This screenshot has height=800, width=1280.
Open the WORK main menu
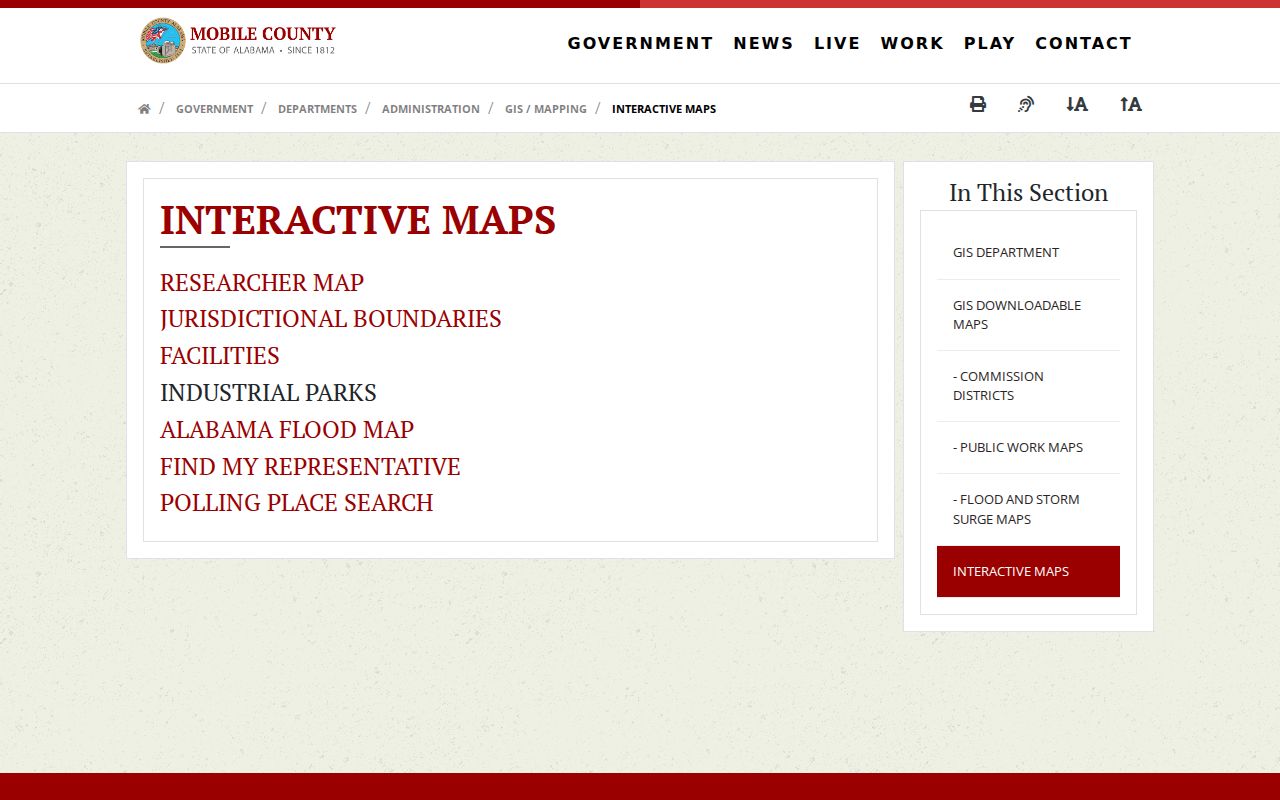coord(912,43)
